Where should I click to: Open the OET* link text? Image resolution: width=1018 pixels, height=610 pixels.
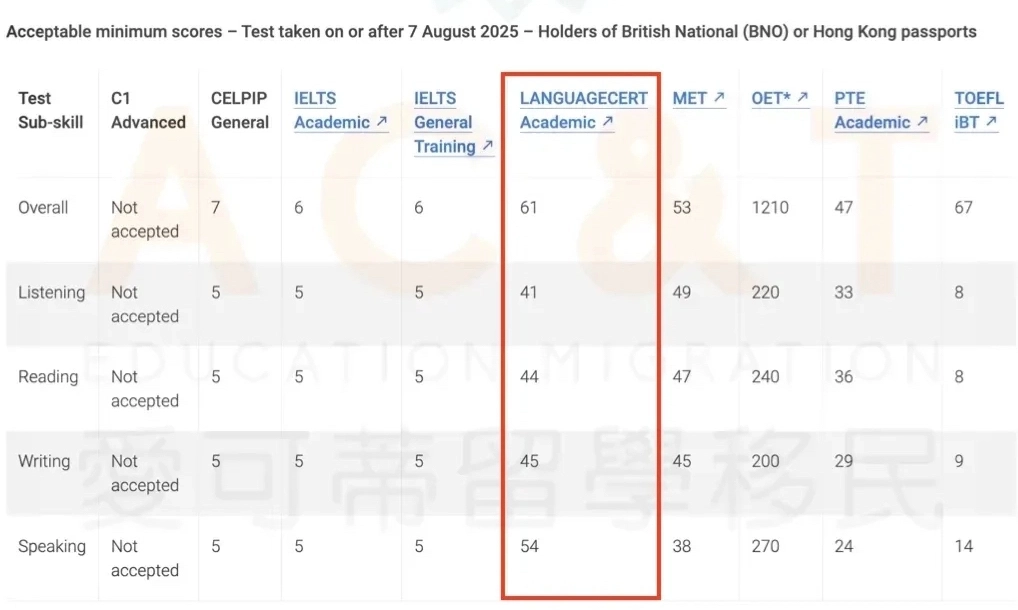coord(772,98)
